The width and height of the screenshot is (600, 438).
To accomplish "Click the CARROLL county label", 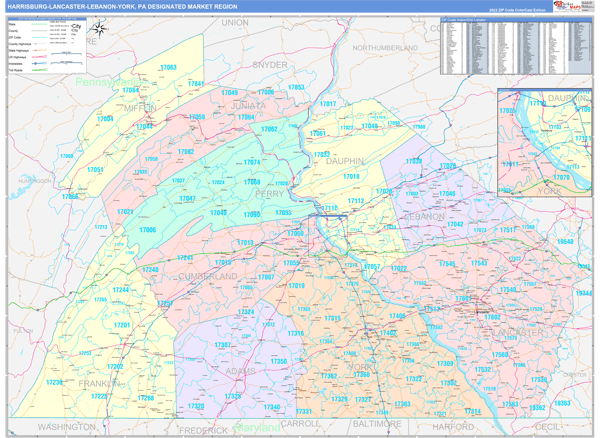I will pos(300,423).
